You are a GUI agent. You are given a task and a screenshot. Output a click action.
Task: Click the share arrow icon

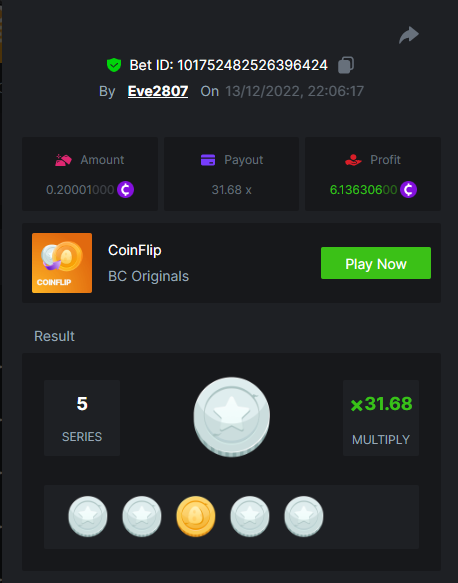pyautogui.click(x=409, y=35)
